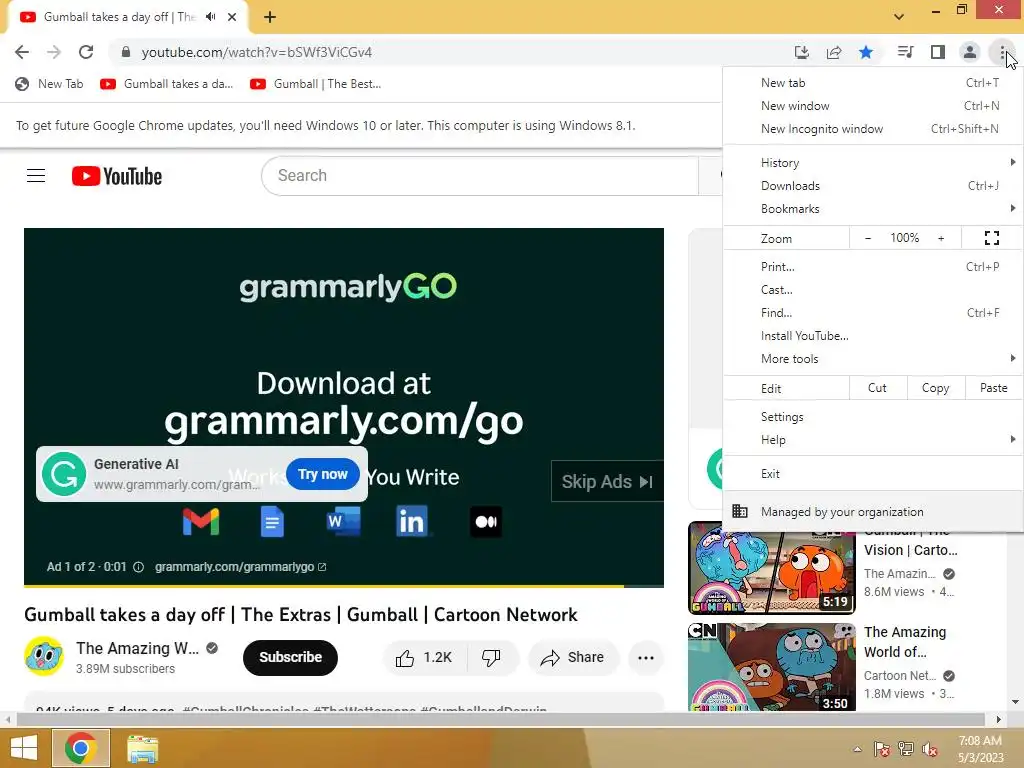Image resolution: width=1024 pixels, height=768 pixels.
Task: Click Find... in the menu
Action: [874, 313]
